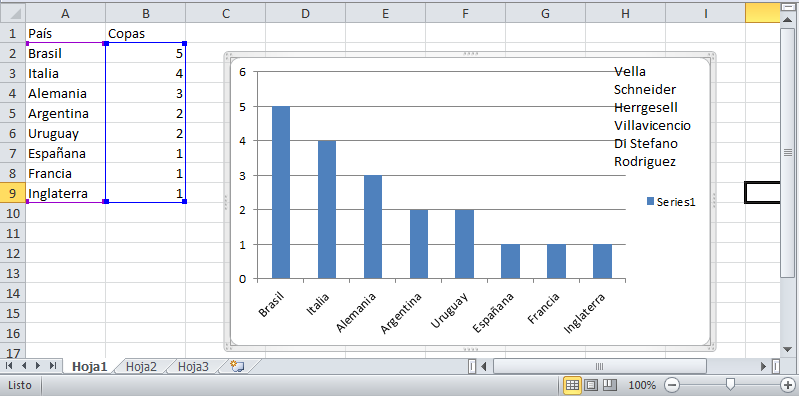Switch to Normal view in status bar
This screenshot has height=396, width=799.
(572, 385)
